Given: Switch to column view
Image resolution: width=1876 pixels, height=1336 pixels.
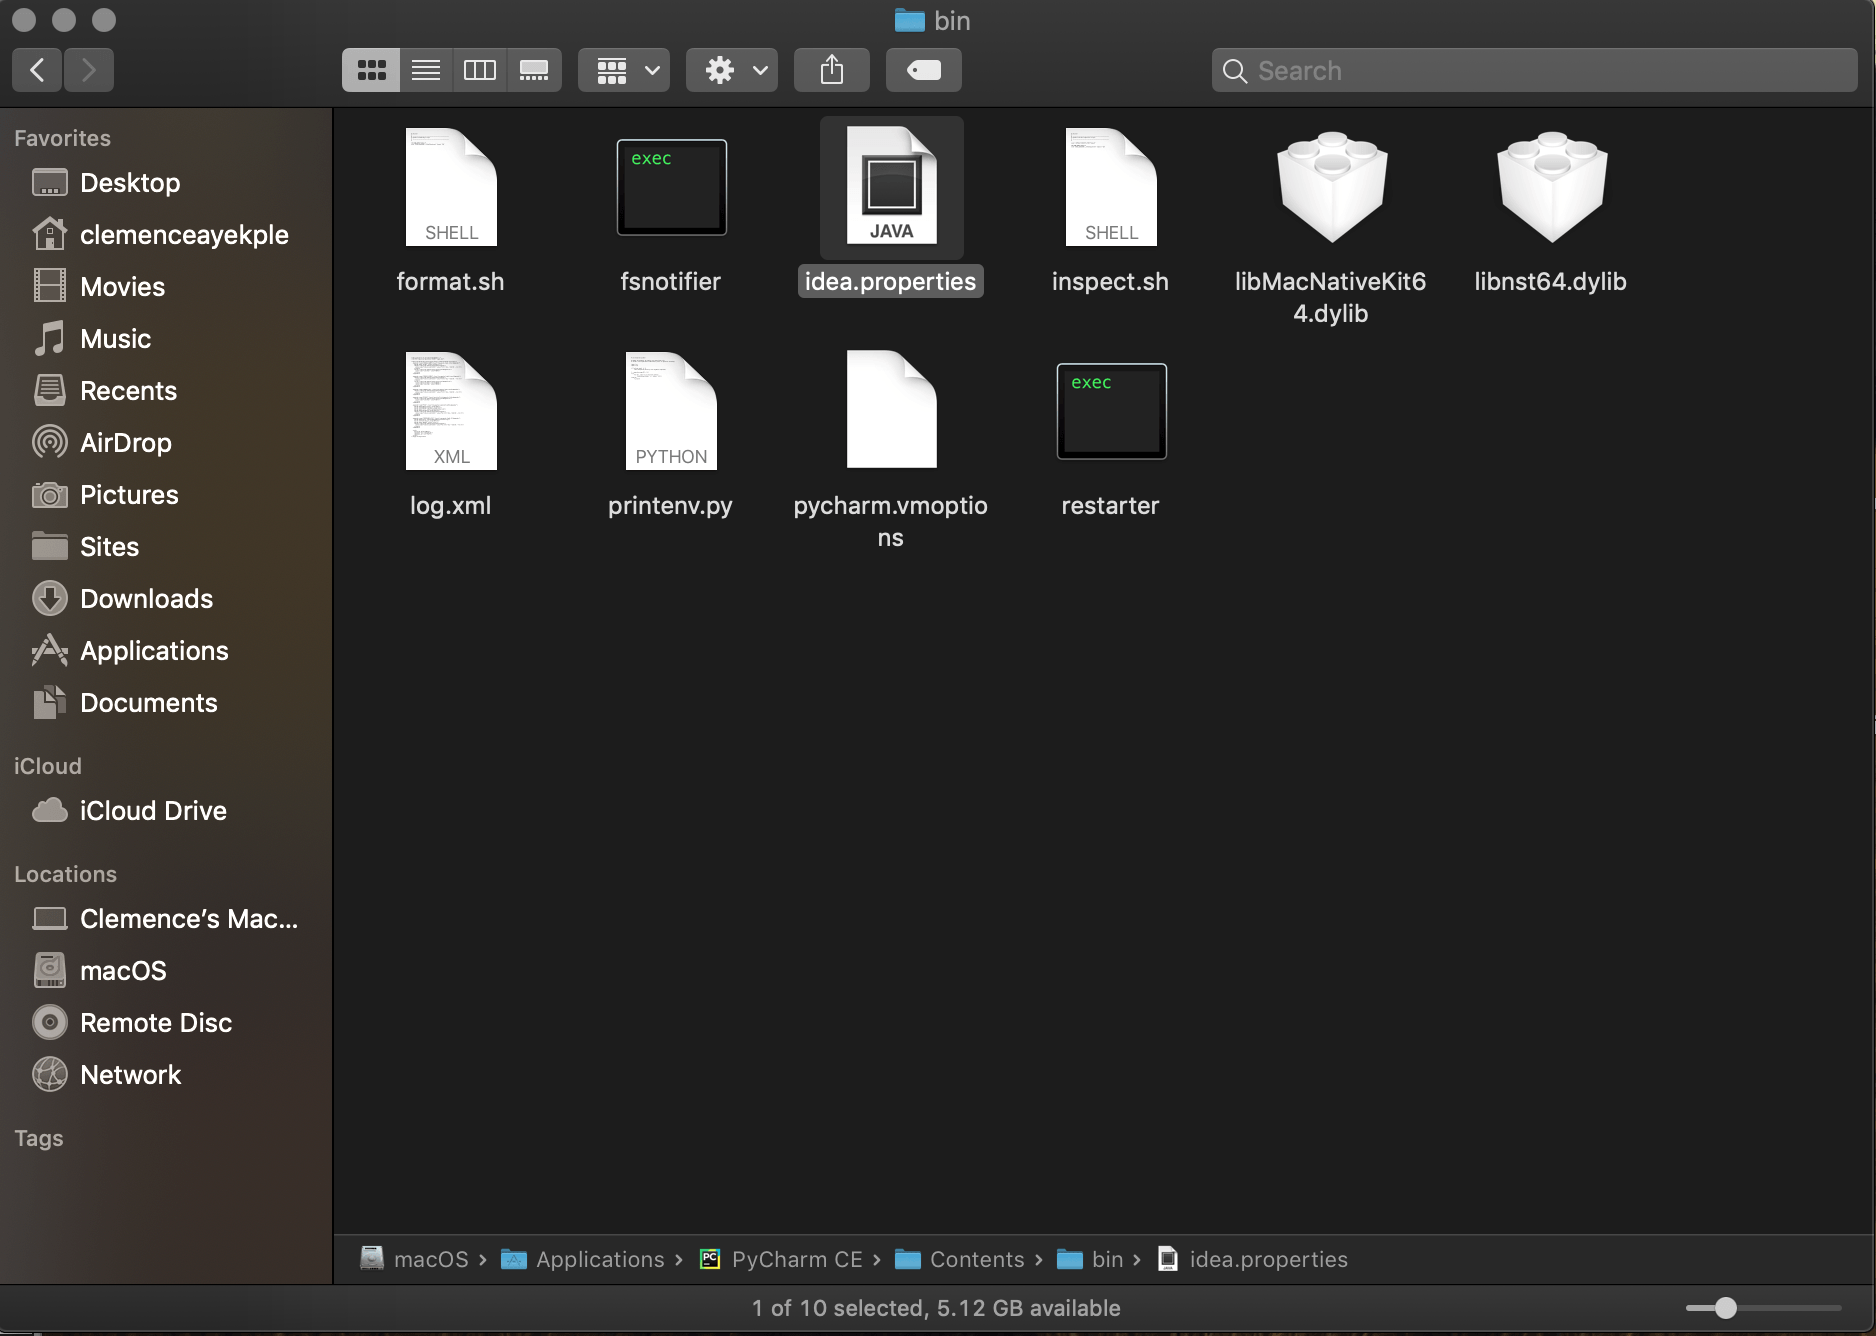Looking at the screenshot, I should [480, 70].
